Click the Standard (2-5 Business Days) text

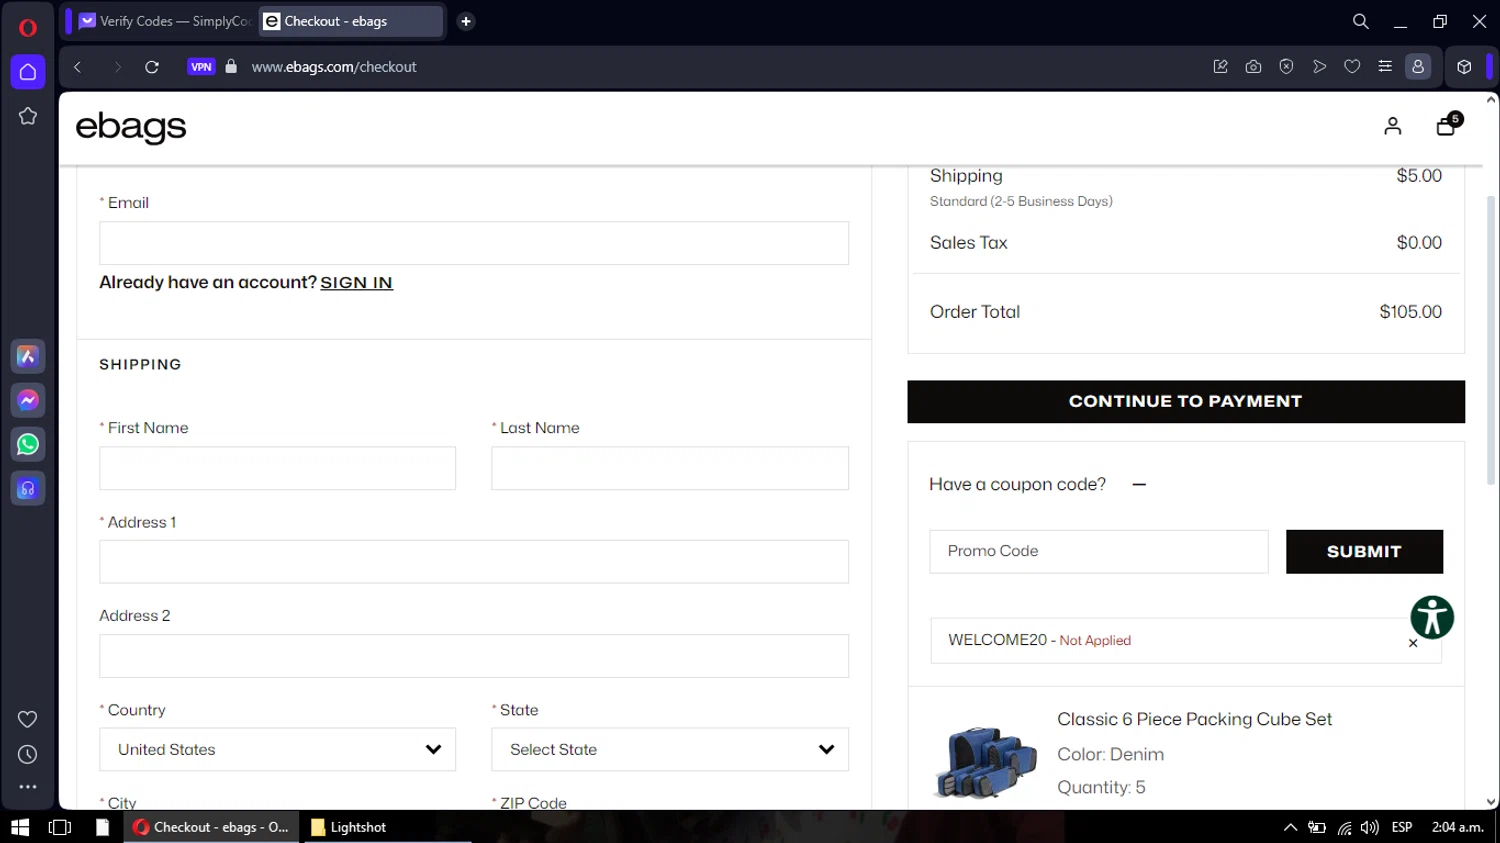[1021, 201]
